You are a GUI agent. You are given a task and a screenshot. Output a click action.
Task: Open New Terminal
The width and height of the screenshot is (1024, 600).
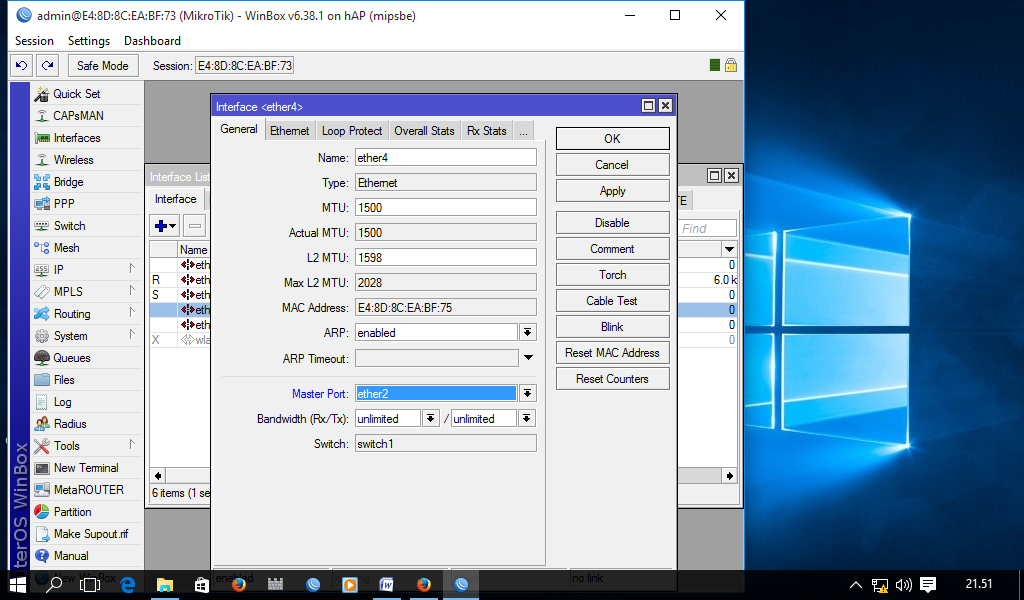click(x=86, y=468)
